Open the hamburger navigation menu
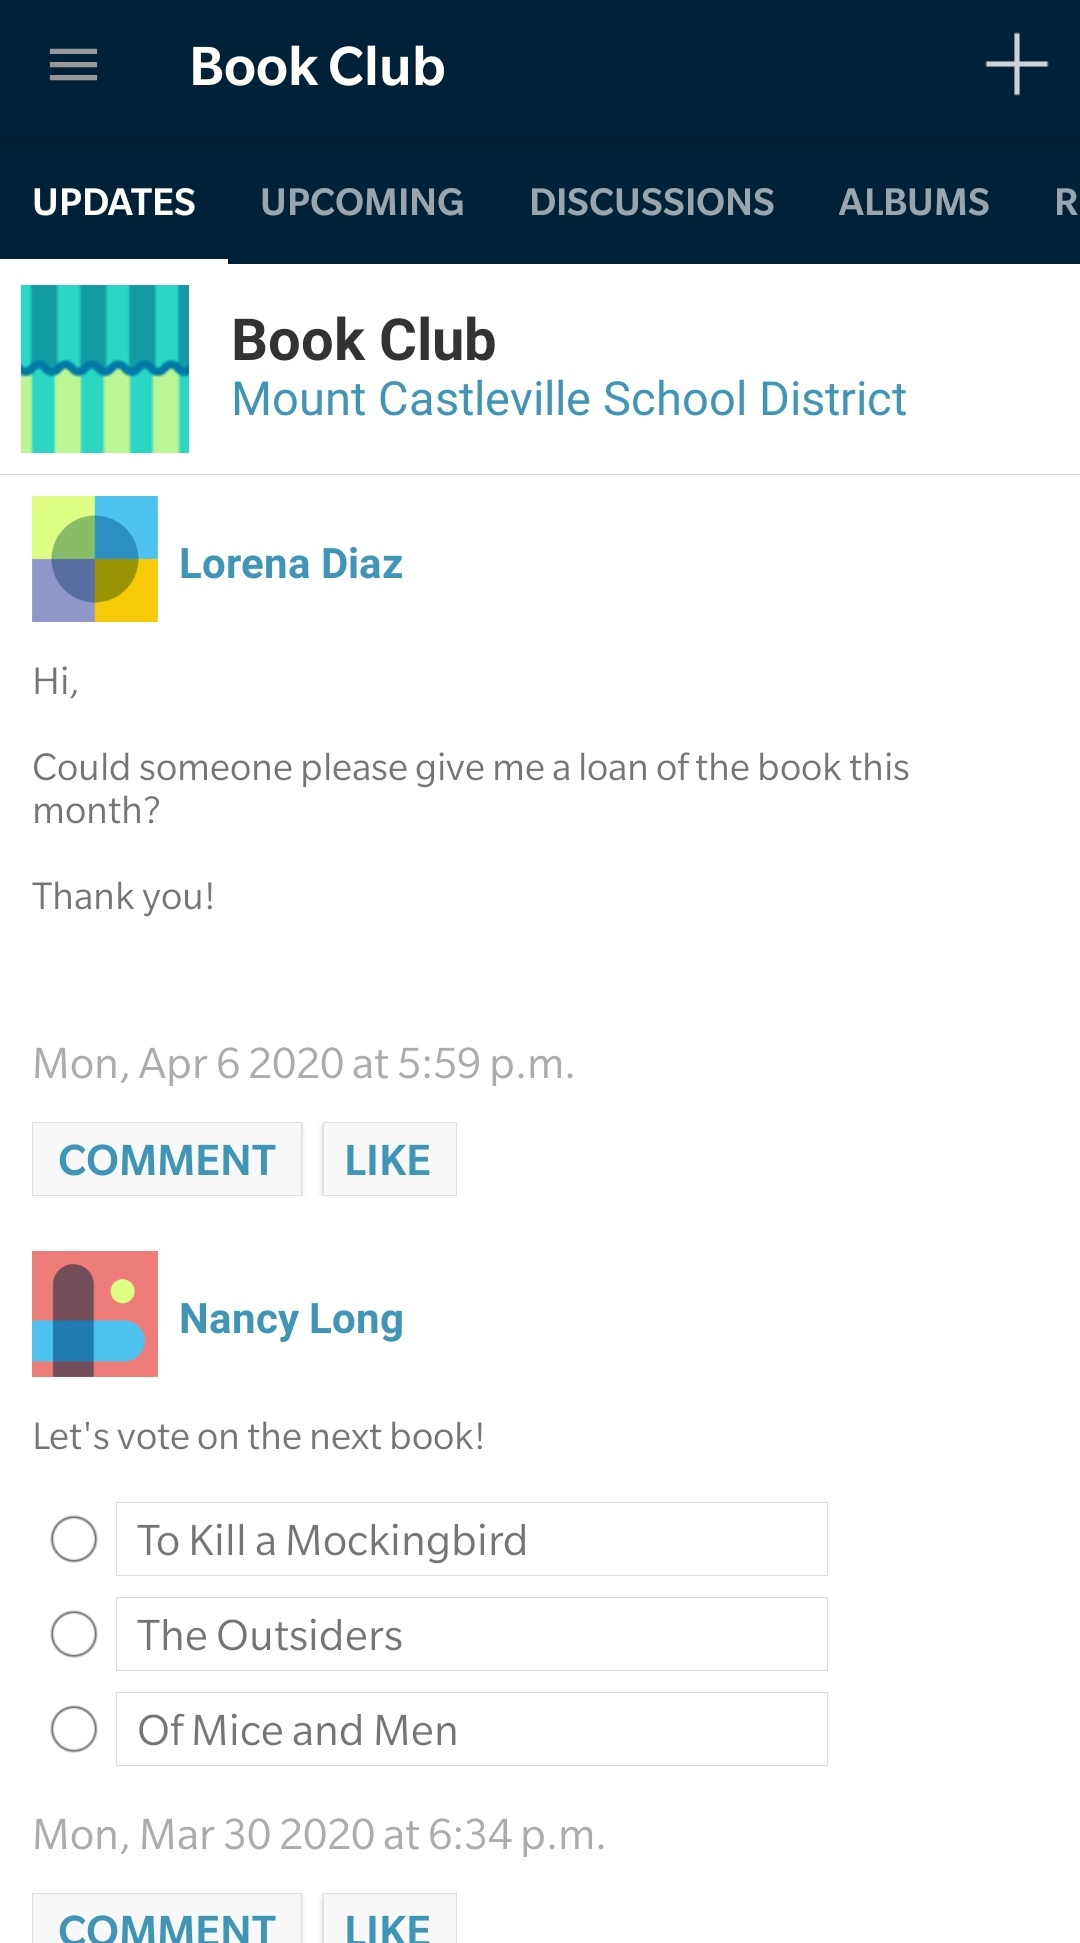The image size is (1080, 1943). click(x=73, y=66)
